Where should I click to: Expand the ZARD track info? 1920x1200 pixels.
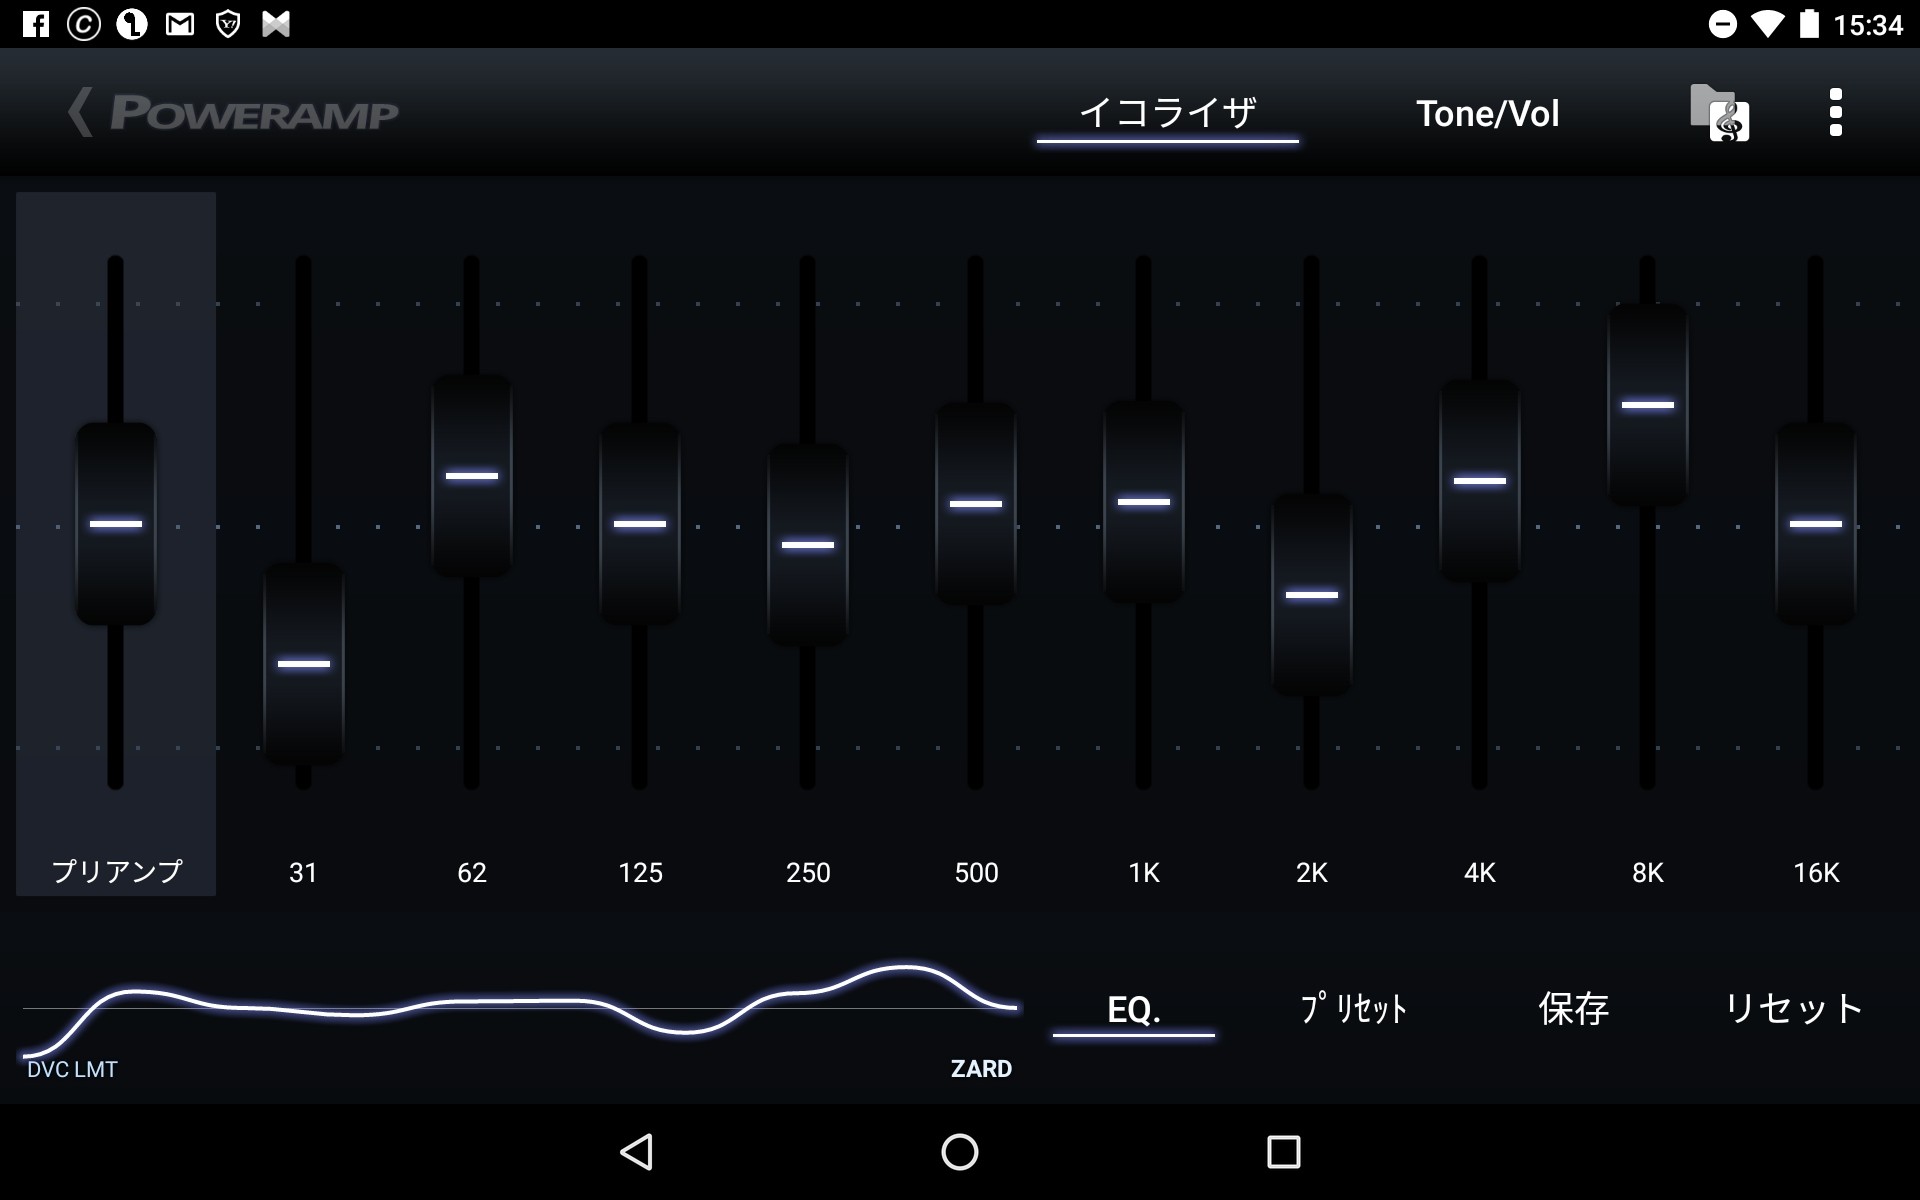tap(982, 1068)
